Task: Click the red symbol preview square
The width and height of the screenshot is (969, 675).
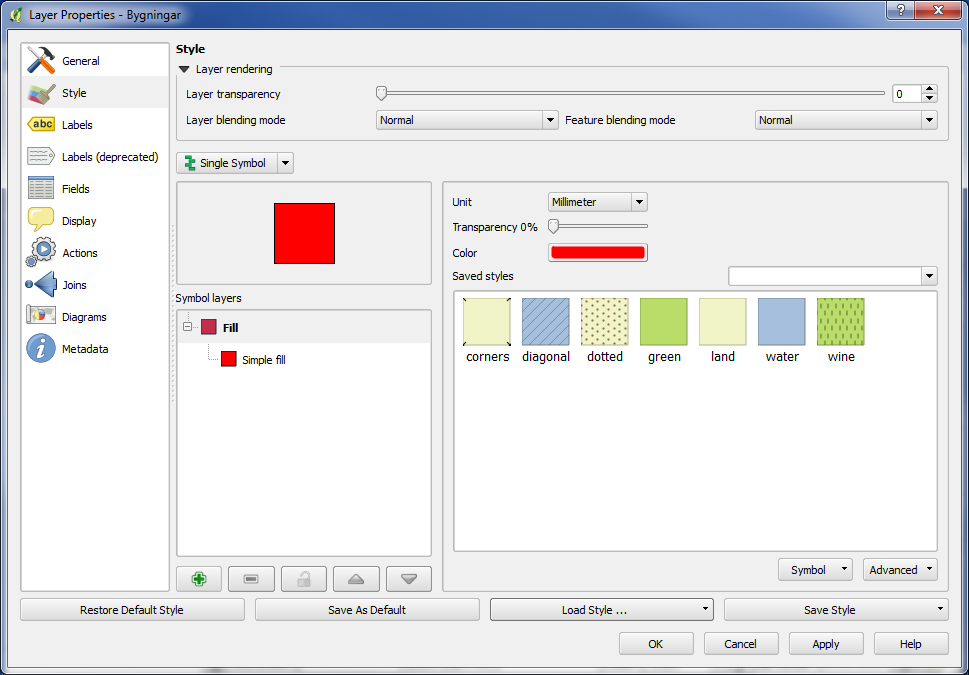Action: pos(305,233)
